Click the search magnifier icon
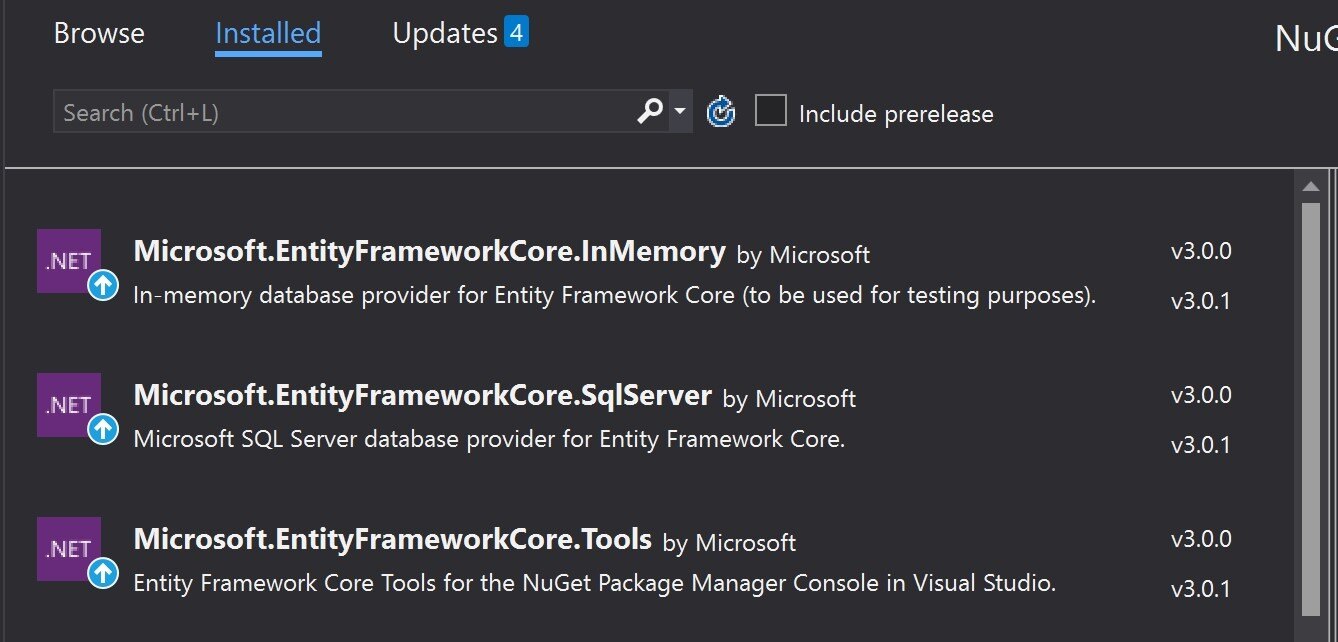Screen dimensions: 1338x642 [650, 111]
